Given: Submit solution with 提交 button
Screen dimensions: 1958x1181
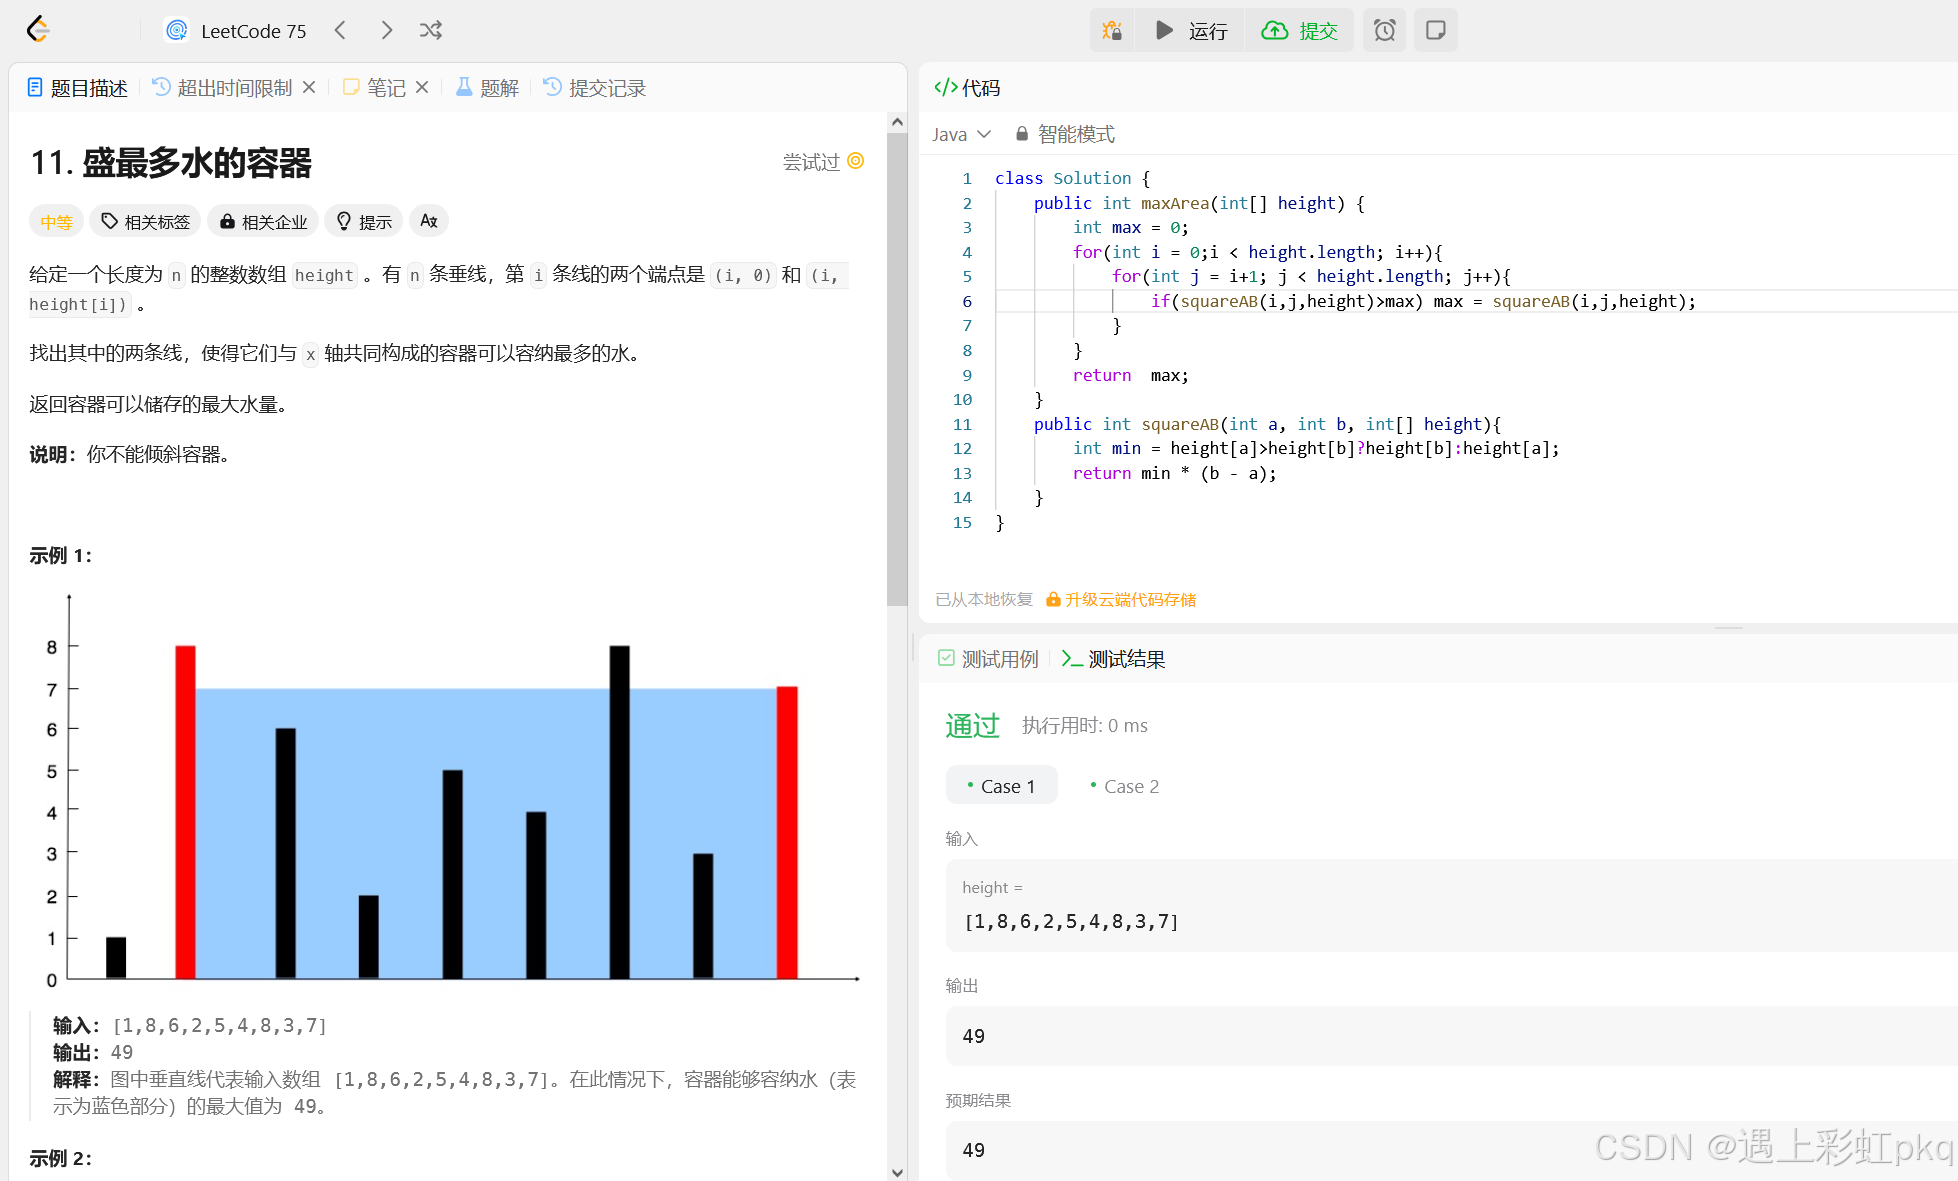Looking at the screenshot, I should click(x=1300, y=30).
